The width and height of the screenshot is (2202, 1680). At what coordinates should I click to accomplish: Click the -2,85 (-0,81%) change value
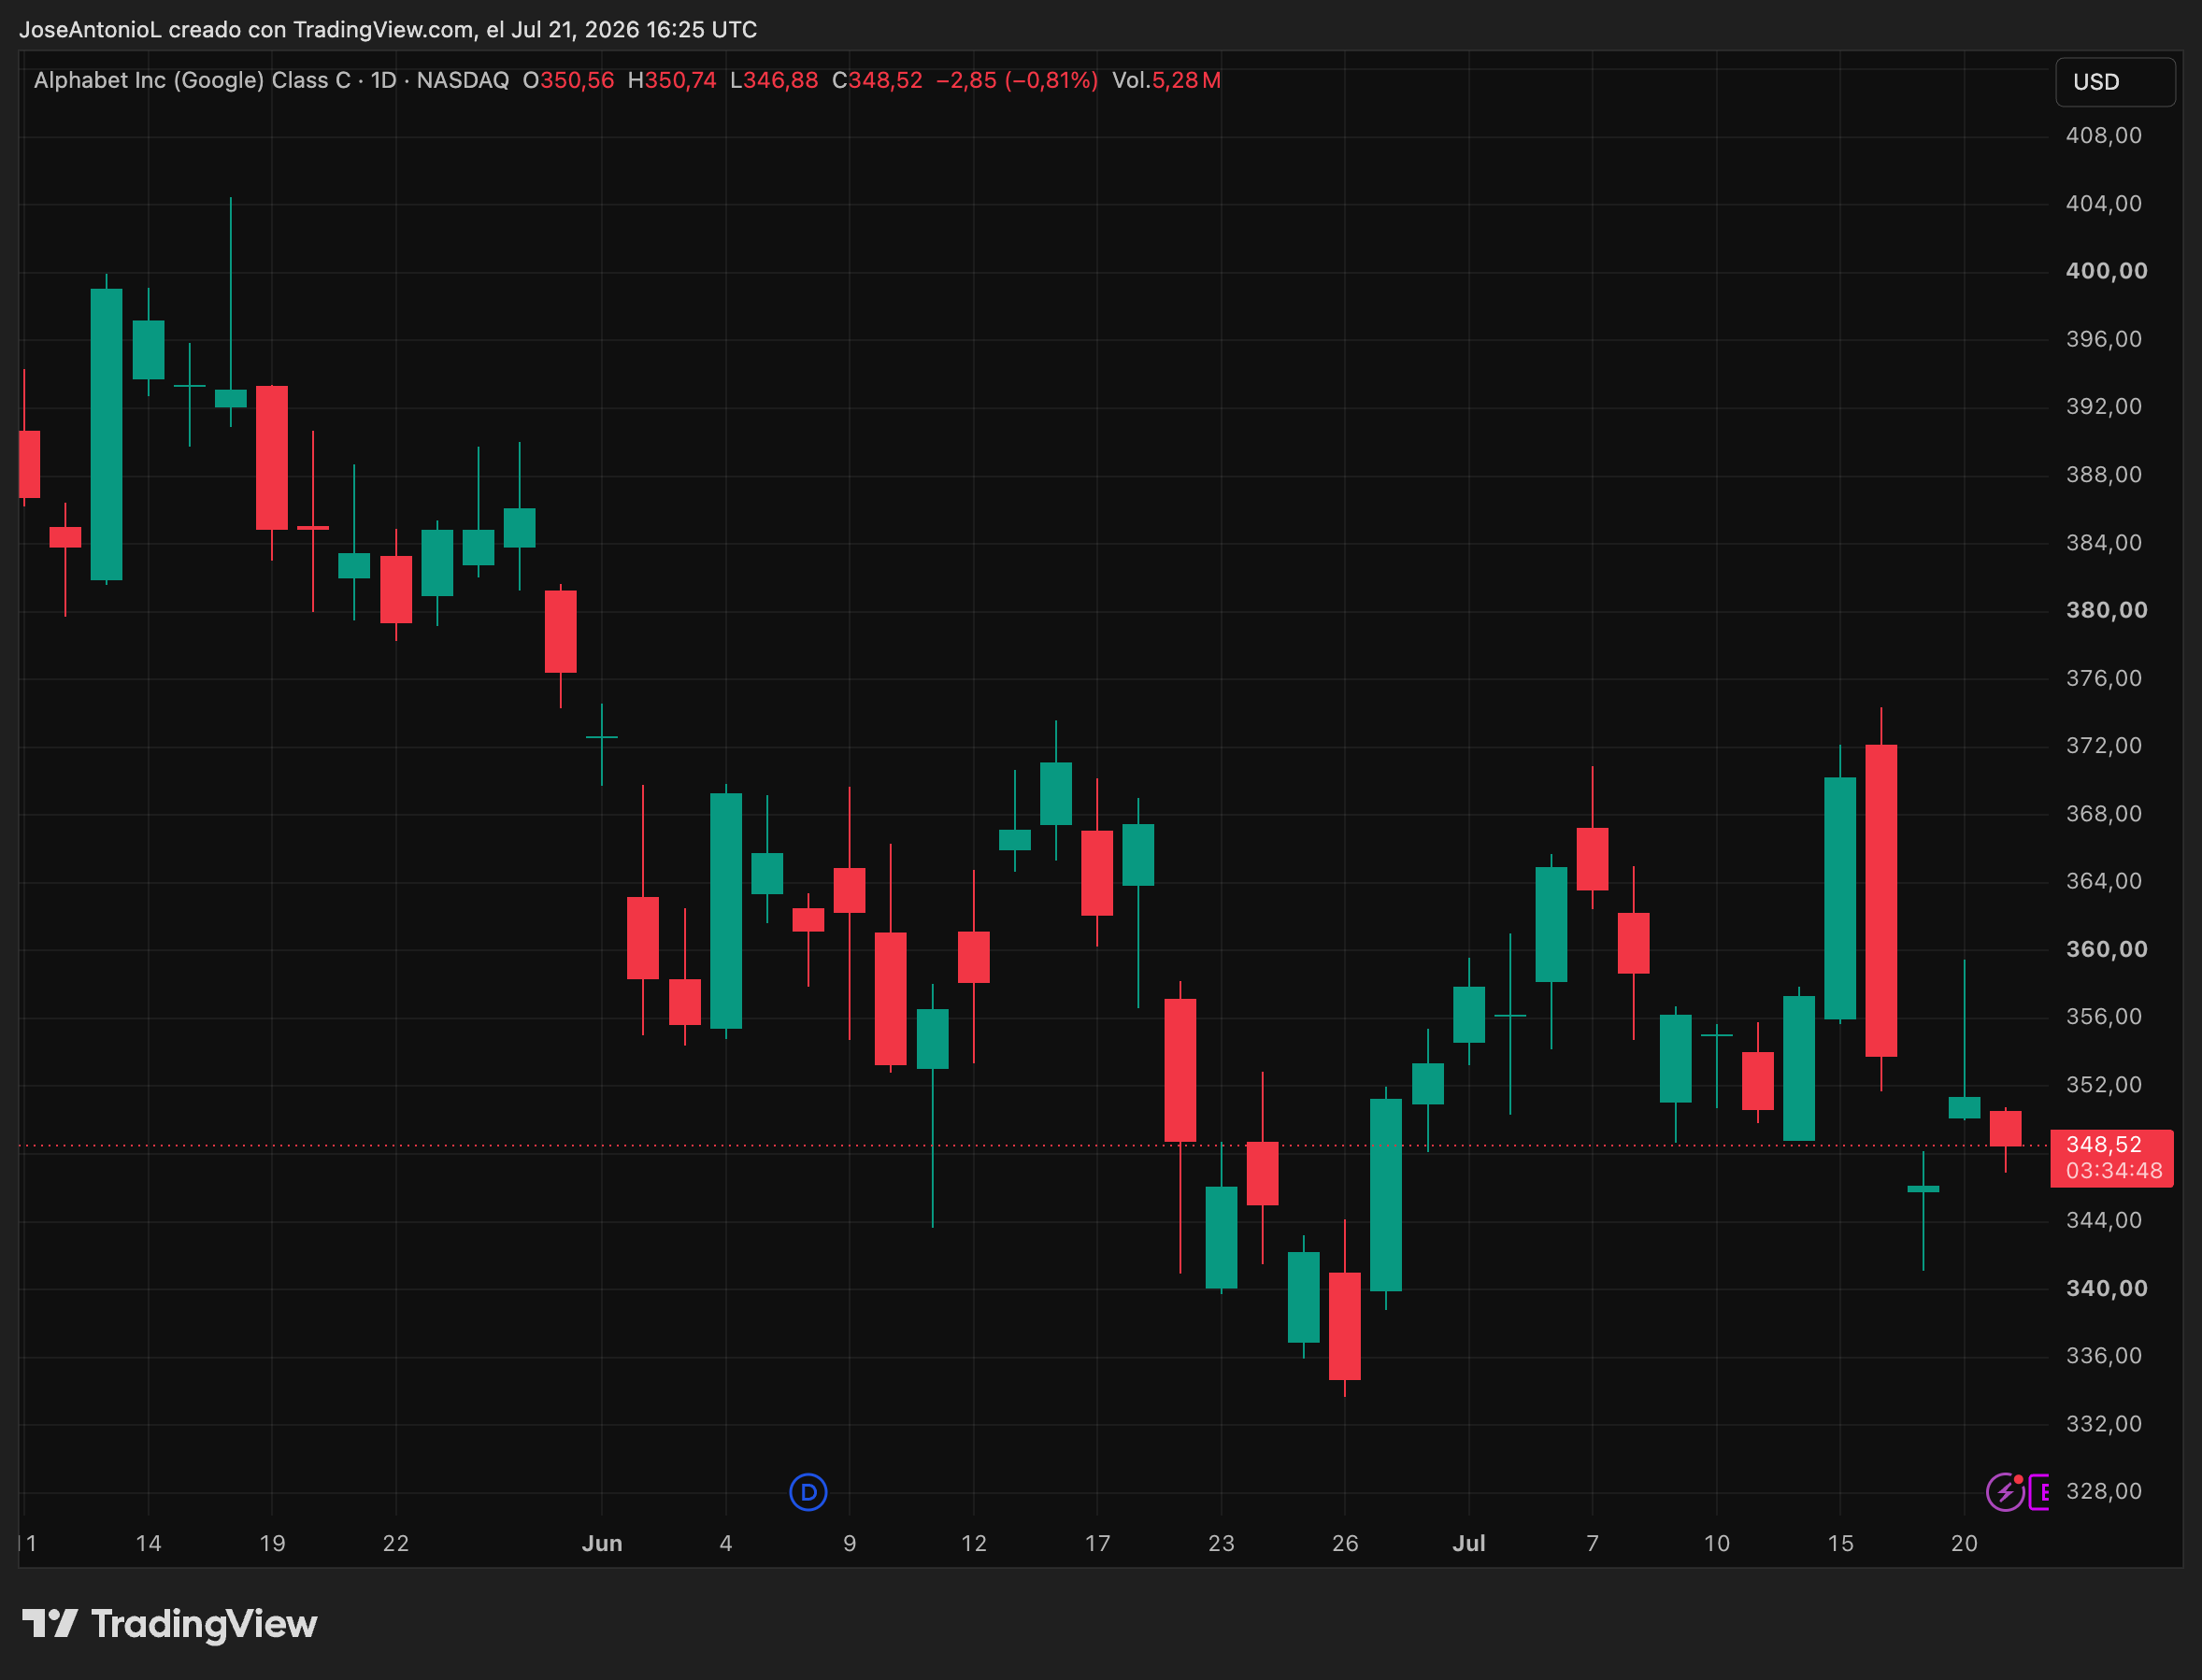tap(1016, 80)
